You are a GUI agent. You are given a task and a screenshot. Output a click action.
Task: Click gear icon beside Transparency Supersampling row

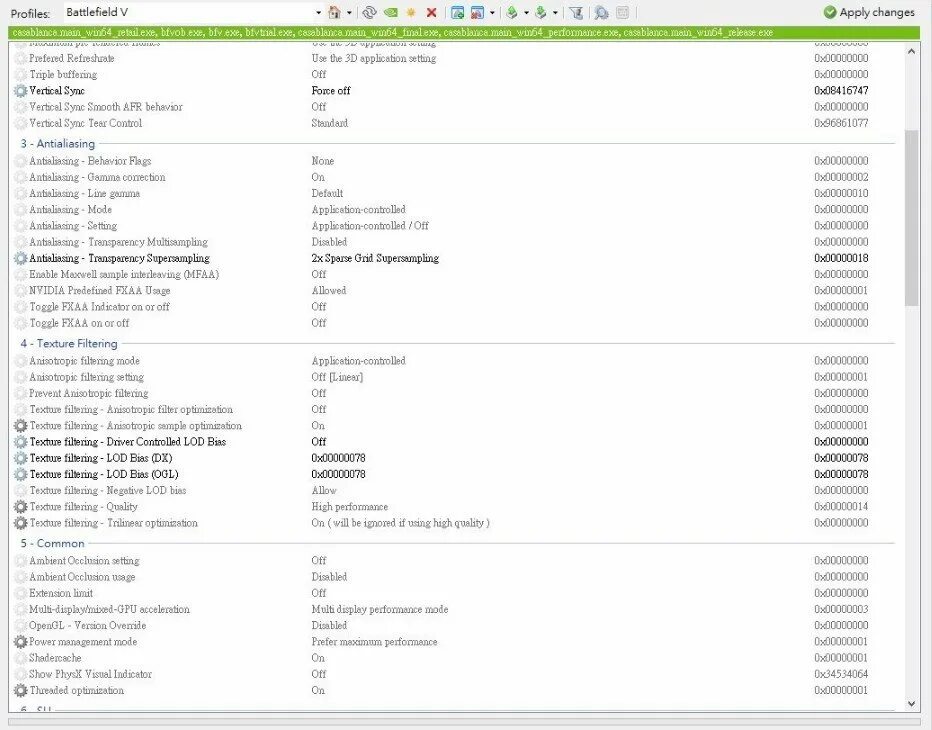pyautogui.click(x=21, y=258)
